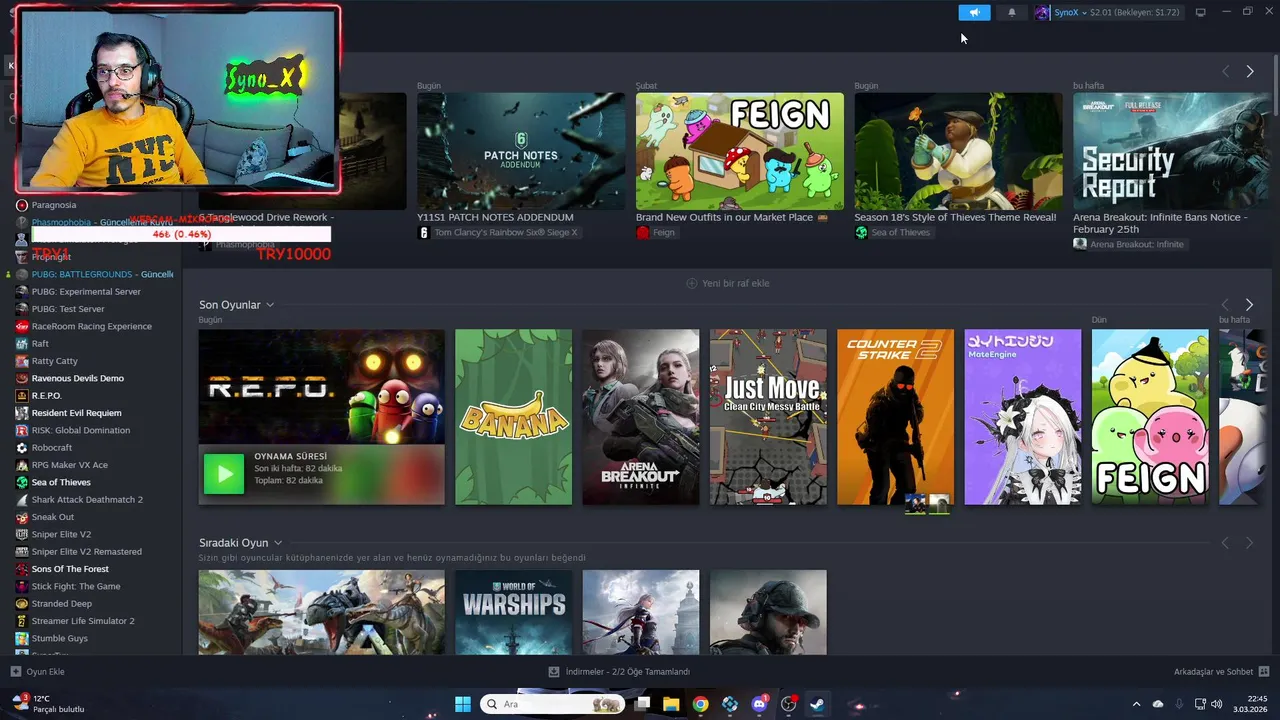Open the Just Move game card
Viewport: 1280px width, 720px height.
click(x=768, y=417)
